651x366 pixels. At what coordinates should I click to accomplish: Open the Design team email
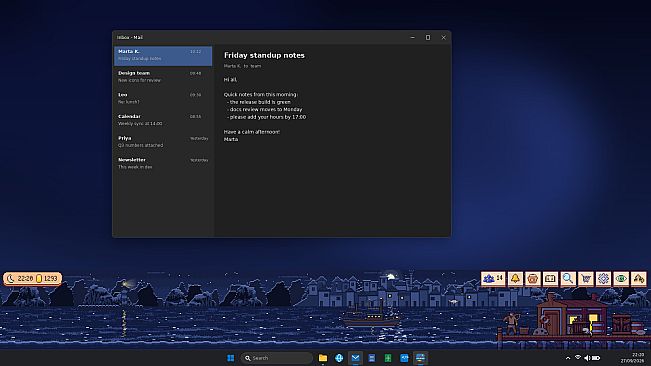[x=163, y=77]
